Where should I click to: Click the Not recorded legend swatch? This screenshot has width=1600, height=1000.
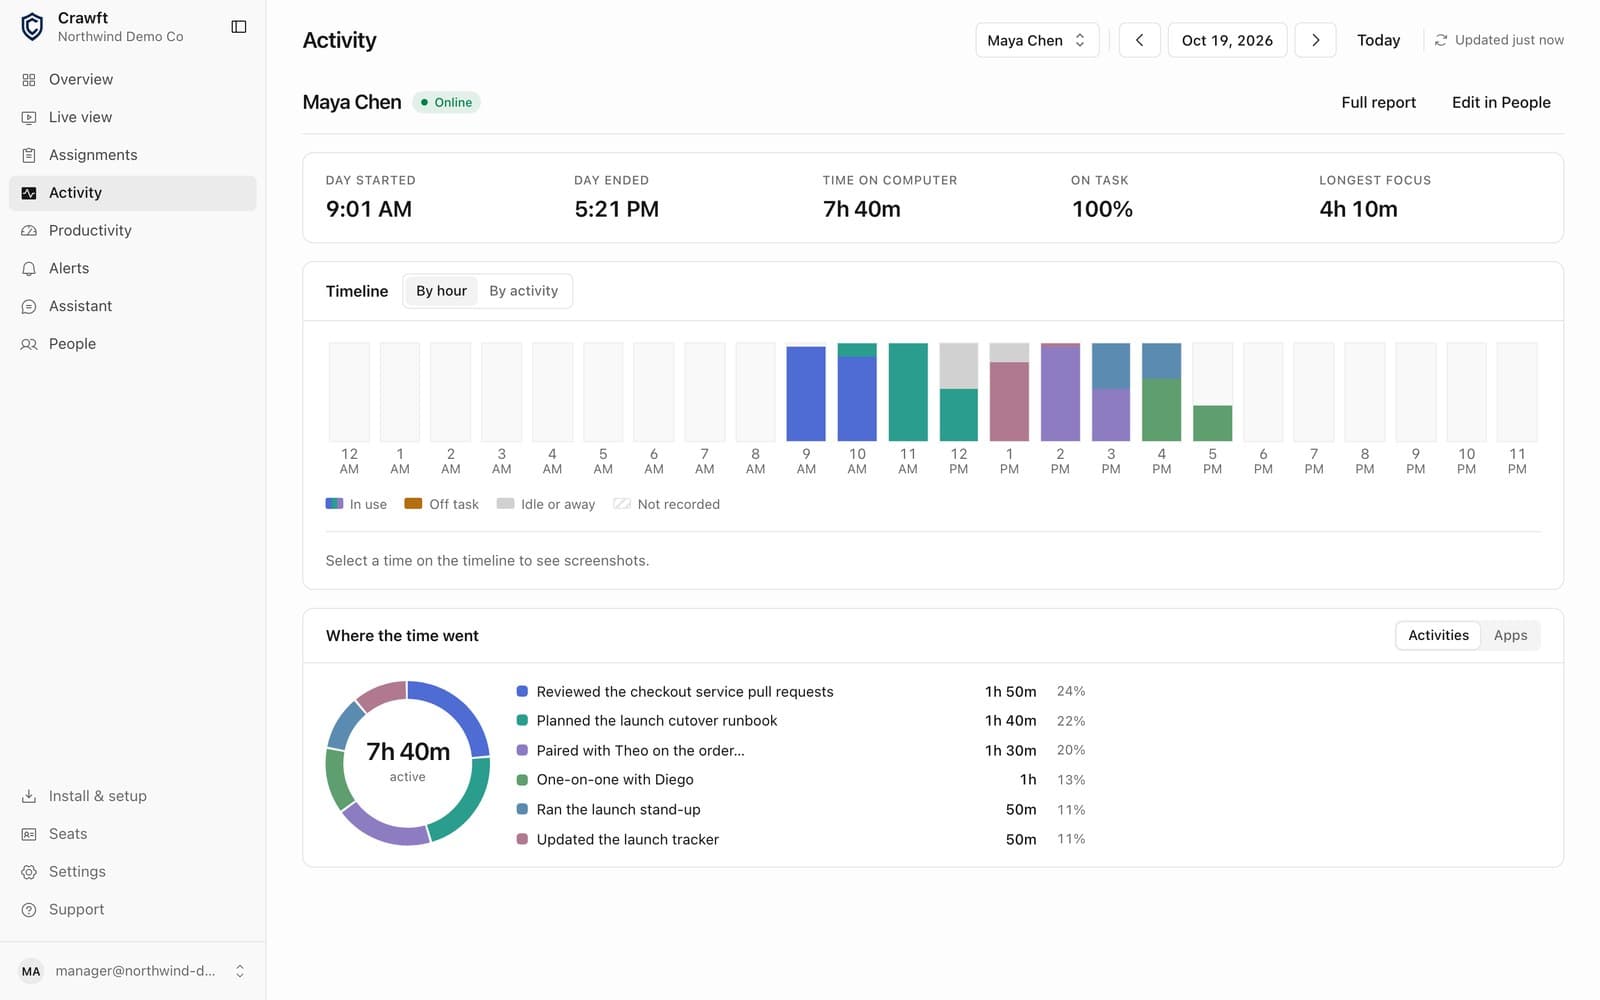point(622,504)
